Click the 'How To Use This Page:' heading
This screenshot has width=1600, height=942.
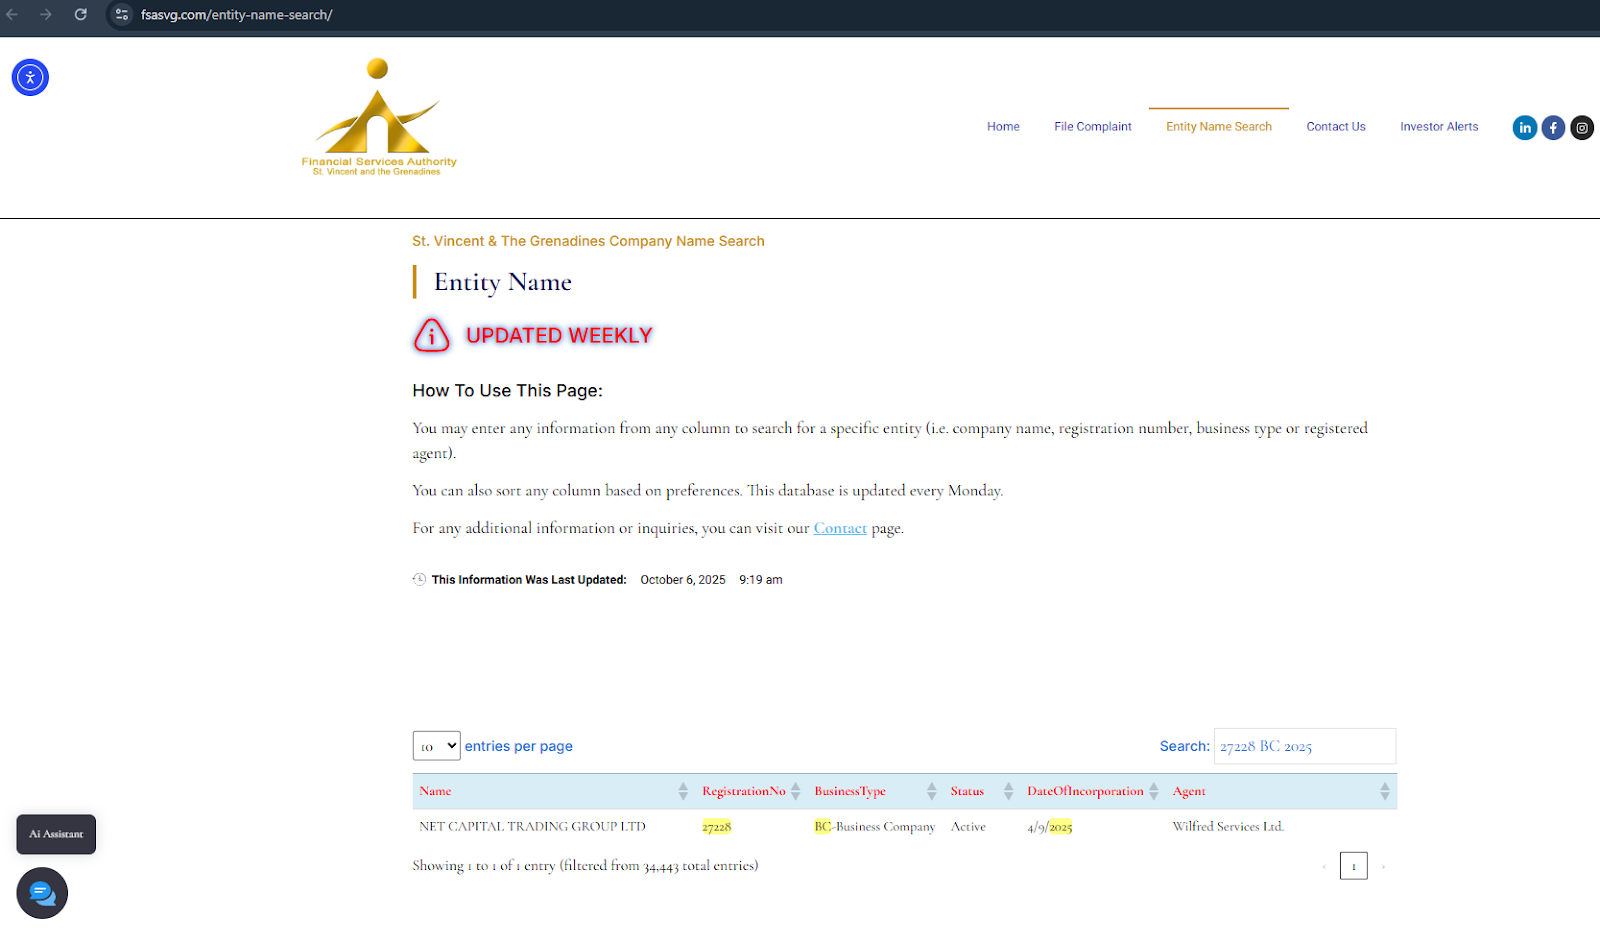508,391
